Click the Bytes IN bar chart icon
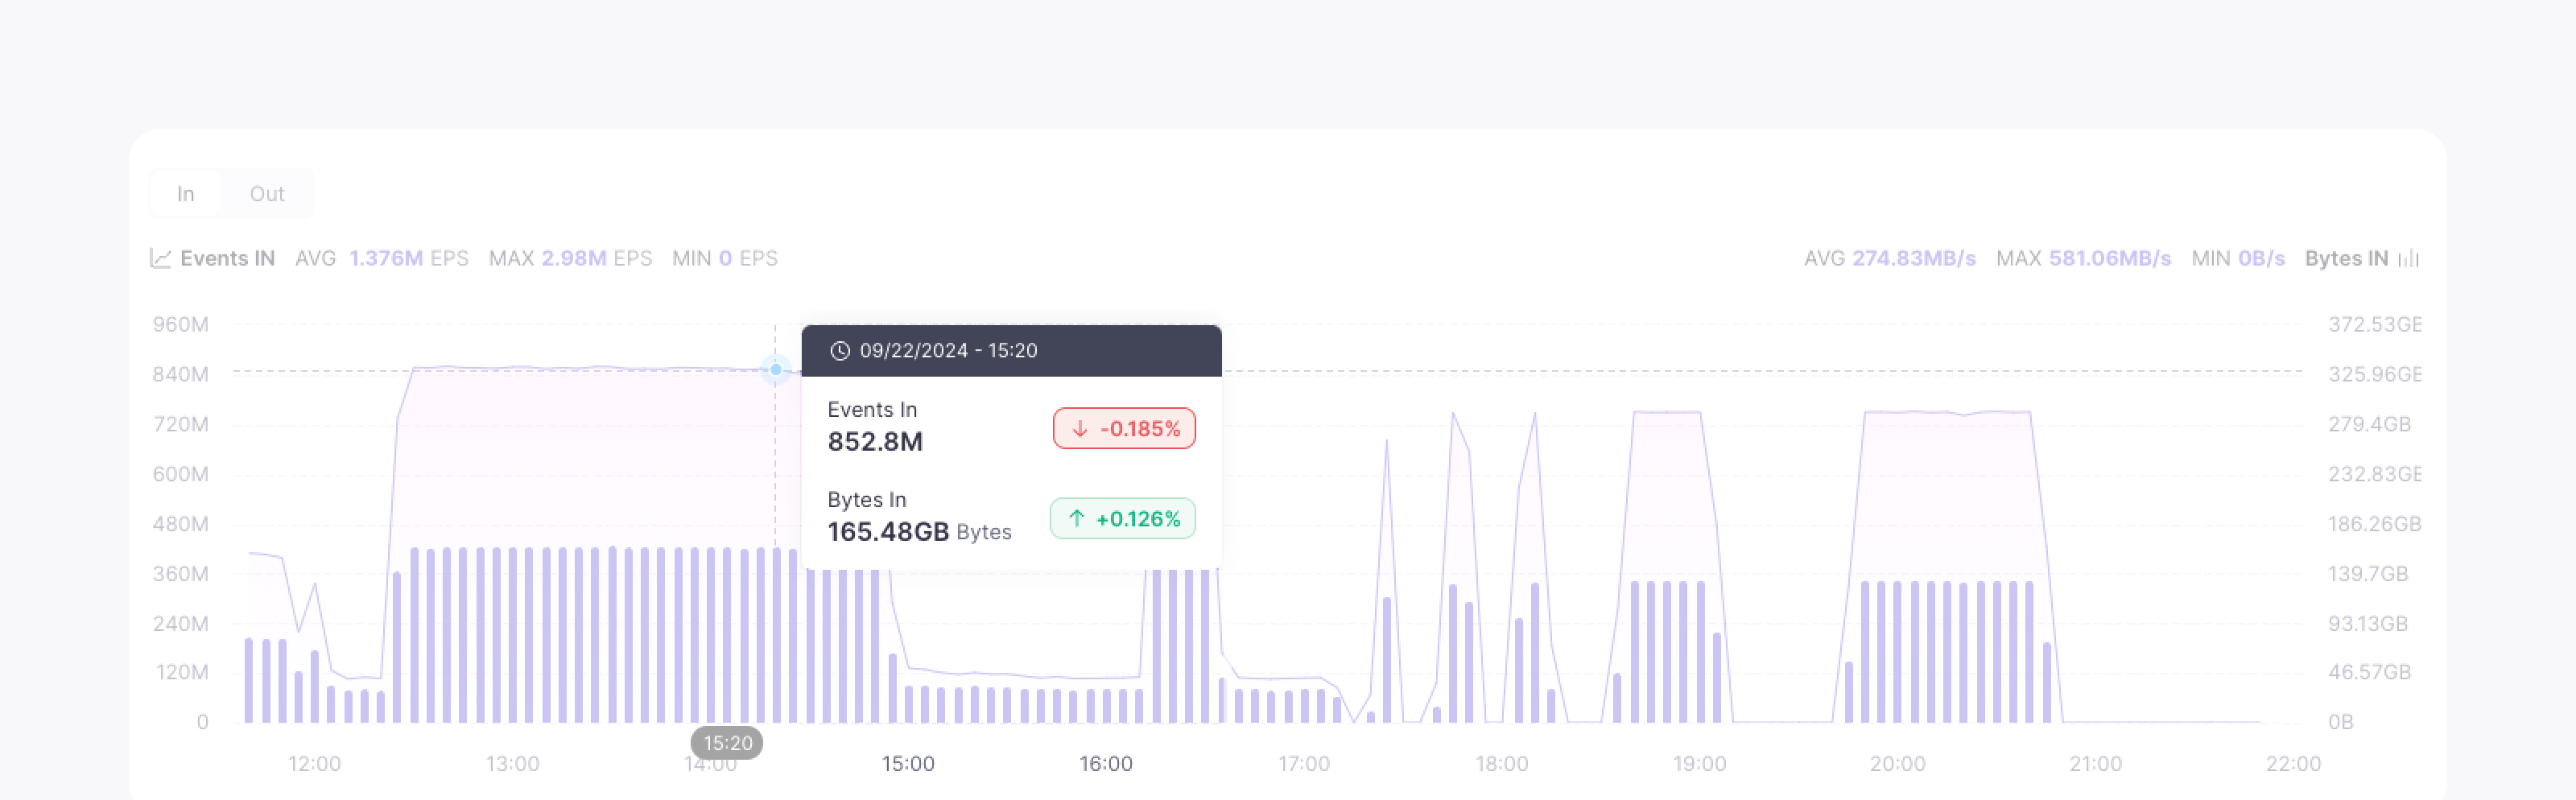This screenshot has width=2576, height=800. 2409,258
